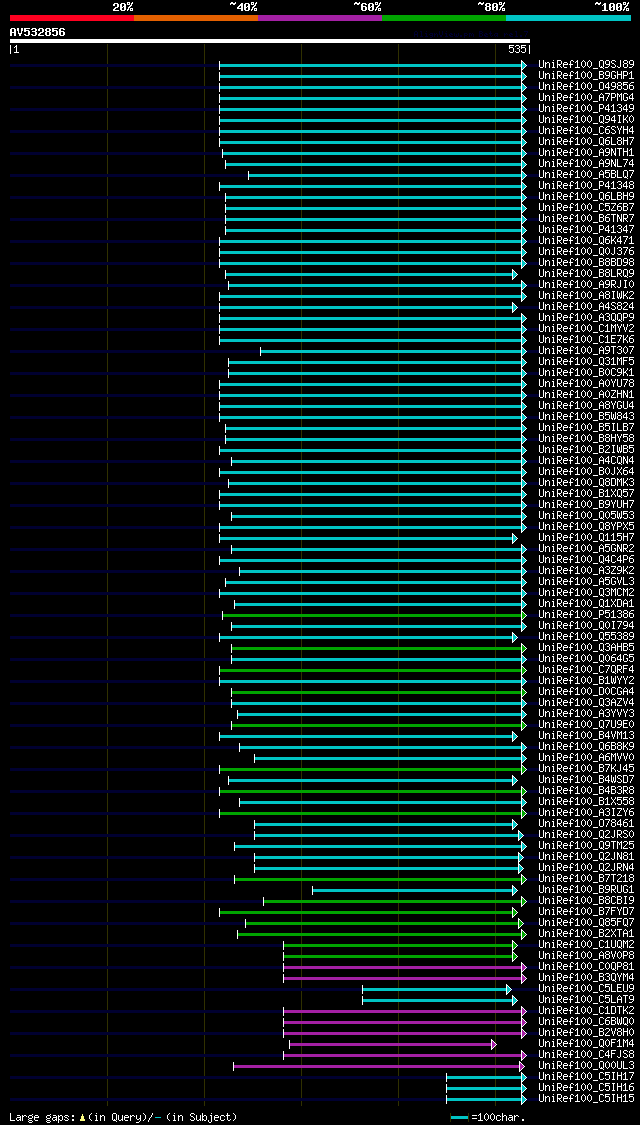The height and width of the screenshot is (1125, 640).
Task: Select the UniRef100_Q9TM25 label
Action: click(586, 846)
